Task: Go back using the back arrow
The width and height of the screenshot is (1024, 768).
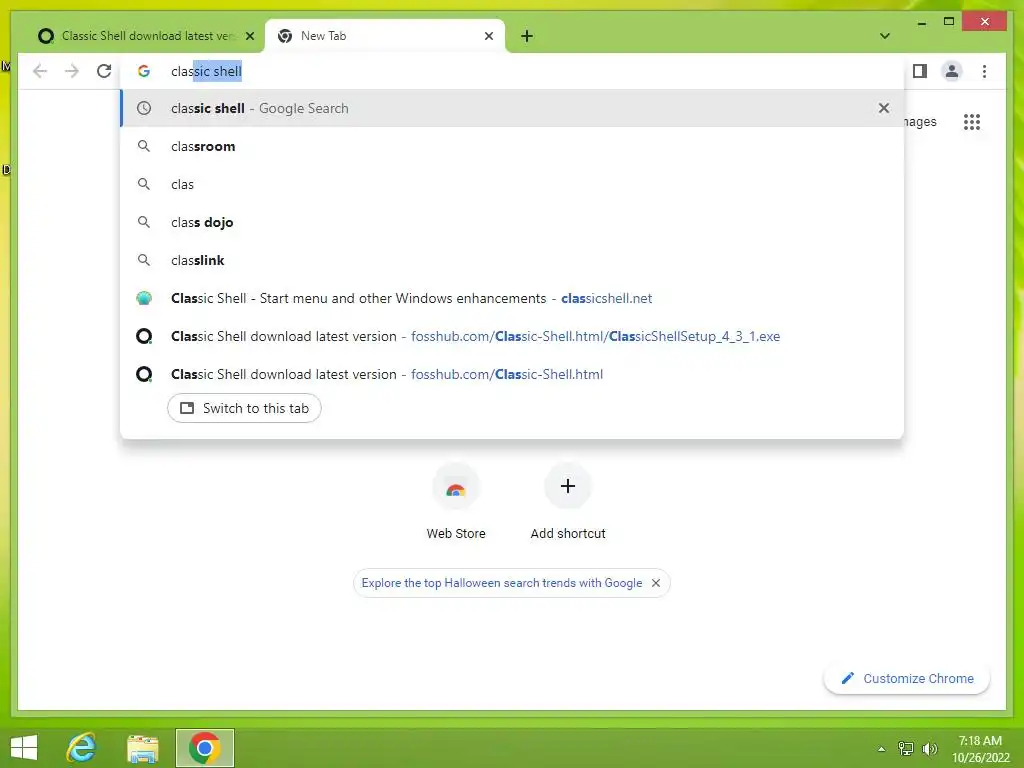Action: coord(40,71)
